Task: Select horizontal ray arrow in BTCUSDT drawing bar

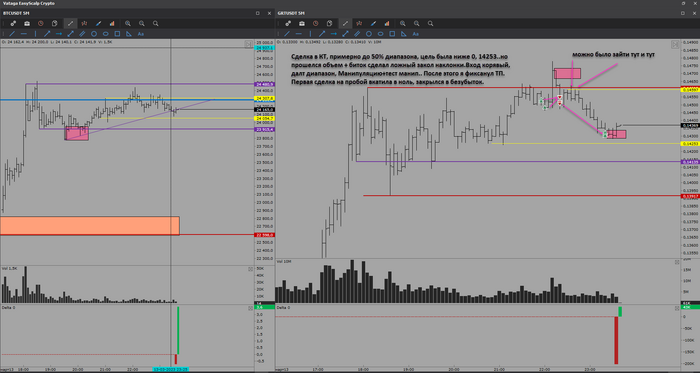Action: pyautogui.click(x=59, y=33)
